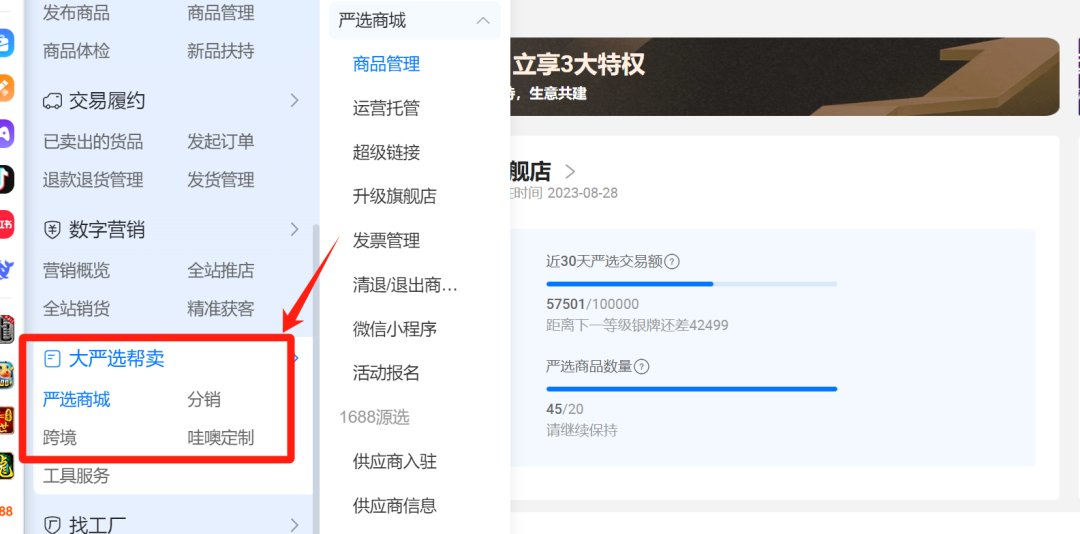
Task: Open 已卖出的货品 under 交易履约
Action: click(x=93, y=142)
